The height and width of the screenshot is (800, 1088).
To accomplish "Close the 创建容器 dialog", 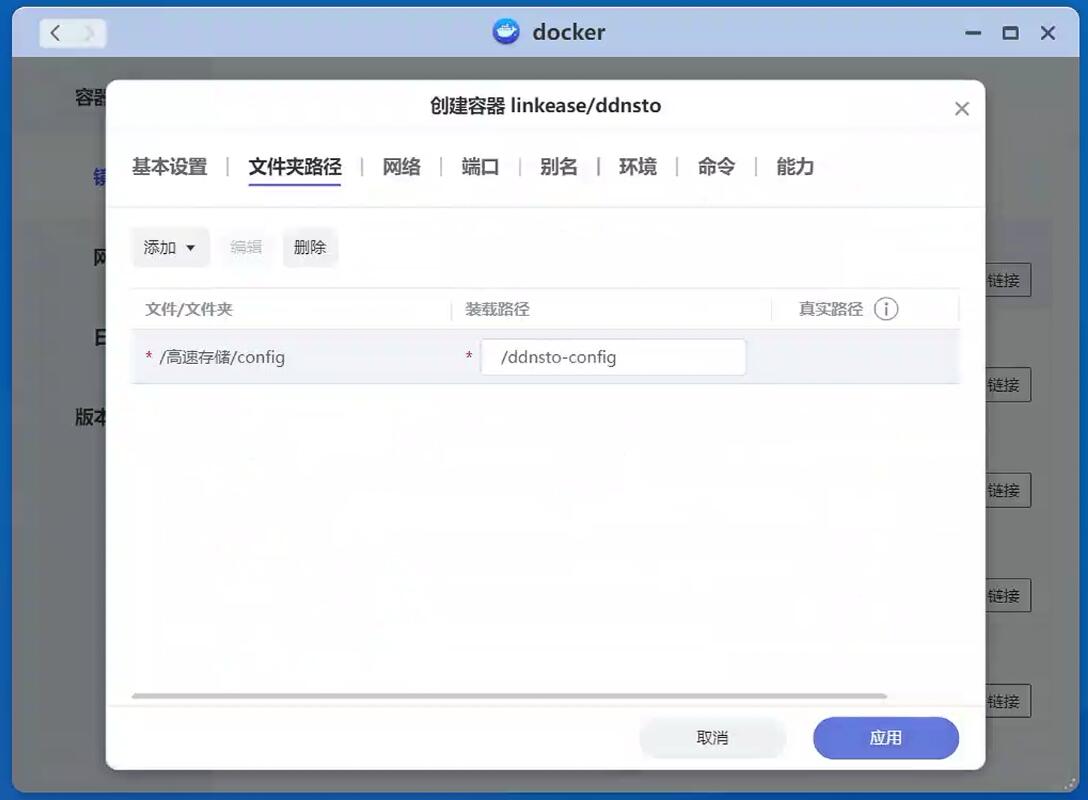I will pos(961,108).
